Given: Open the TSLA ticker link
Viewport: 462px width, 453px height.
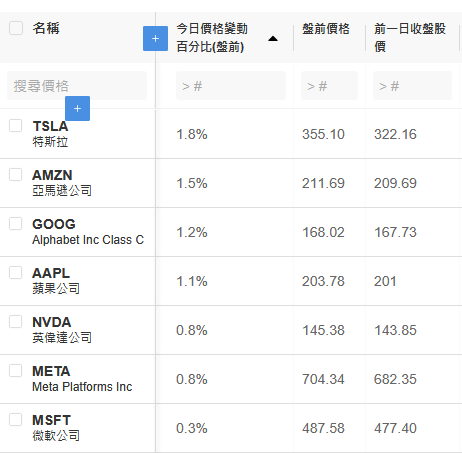Looking at the screenshot, I should pyautogui.click(x=50, y=126).
